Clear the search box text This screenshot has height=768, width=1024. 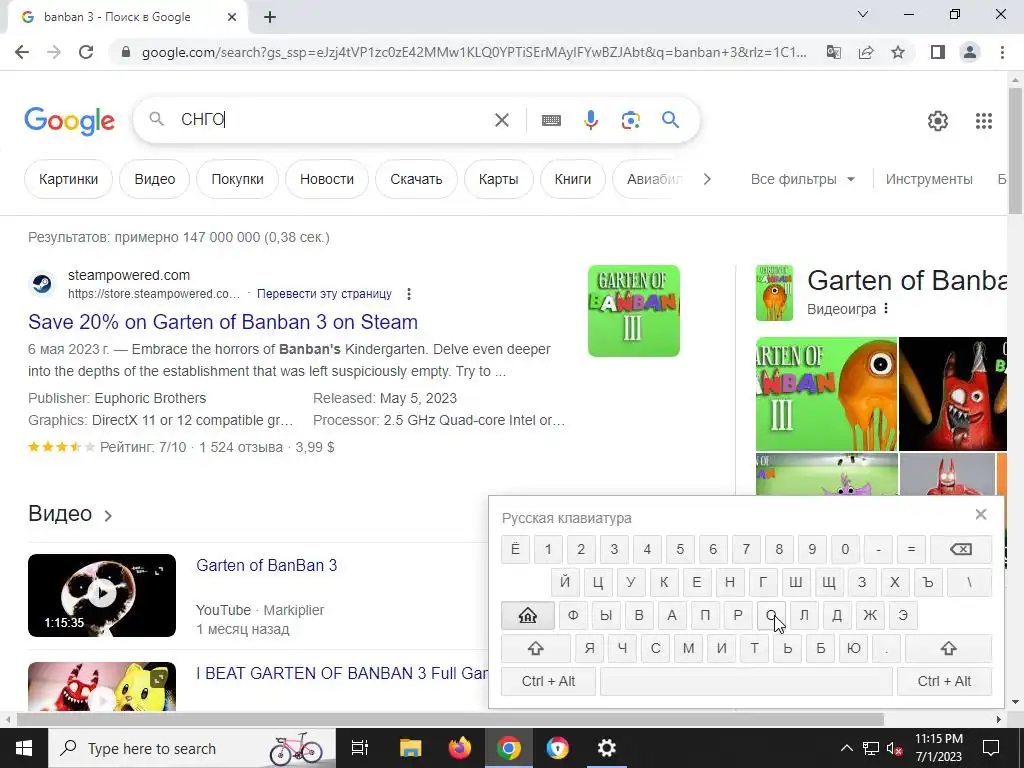pos(502,120)
